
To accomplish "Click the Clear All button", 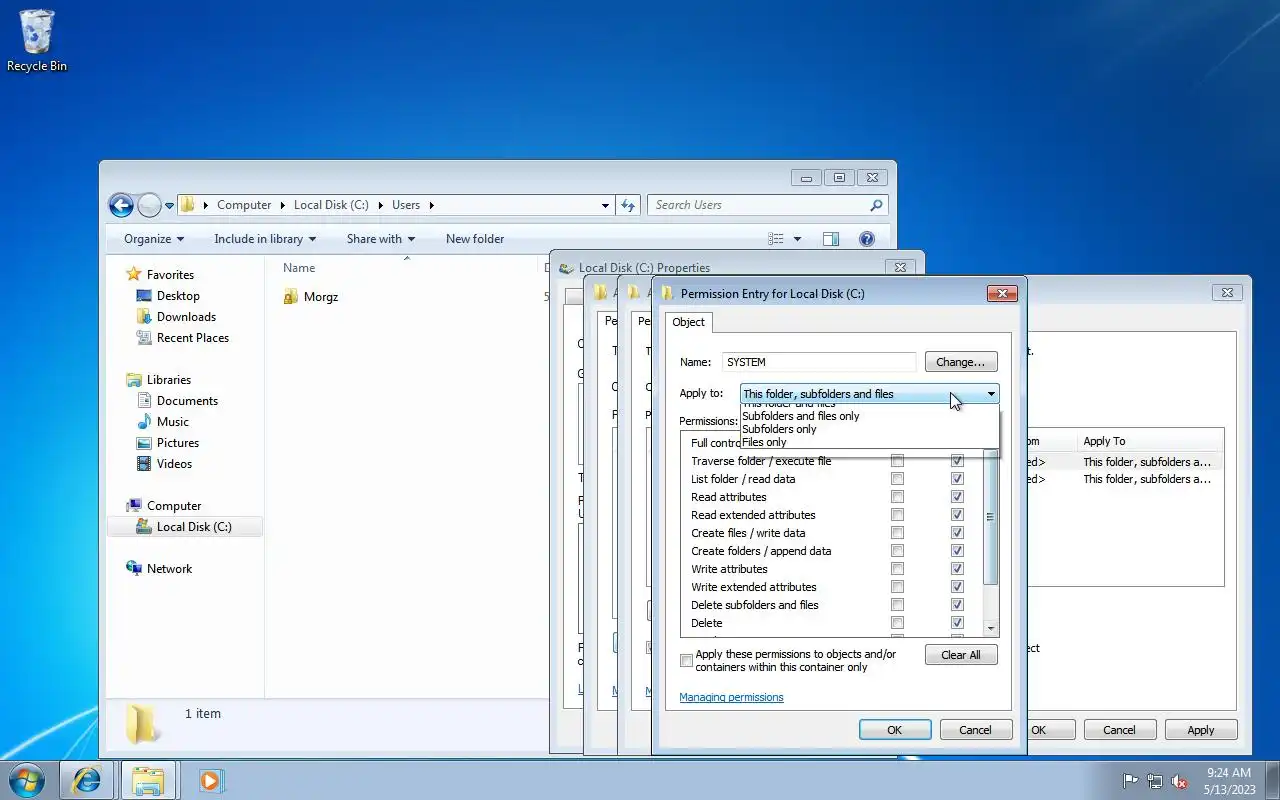I will (961, 655).
